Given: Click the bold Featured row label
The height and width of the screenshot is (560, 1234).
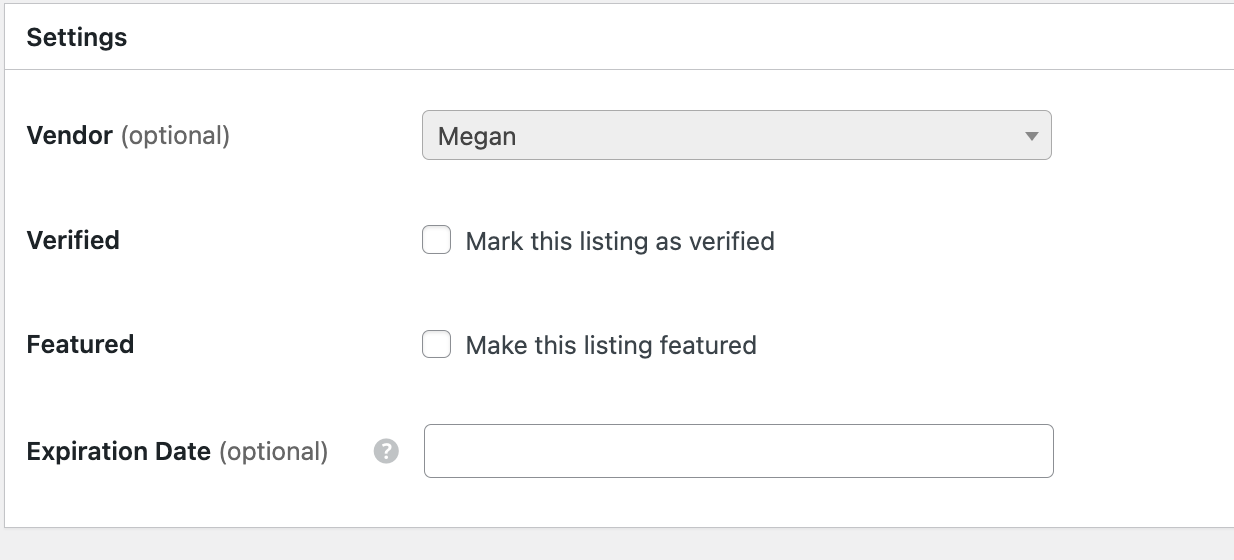Looking at the screenshot, I should 80,344.
